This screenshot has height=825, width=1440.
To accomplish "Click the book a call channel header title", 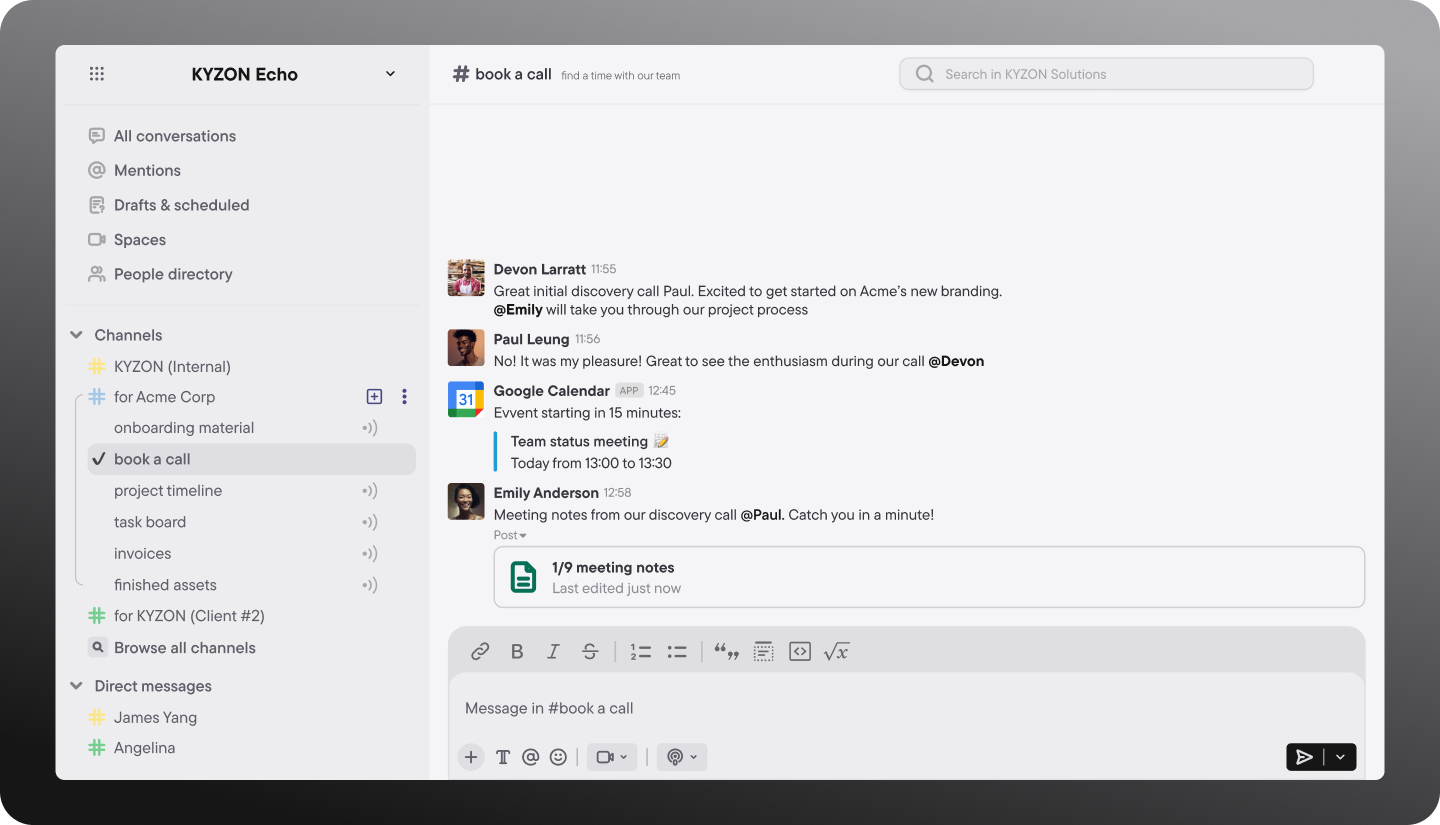I will (x=513, y=74).
